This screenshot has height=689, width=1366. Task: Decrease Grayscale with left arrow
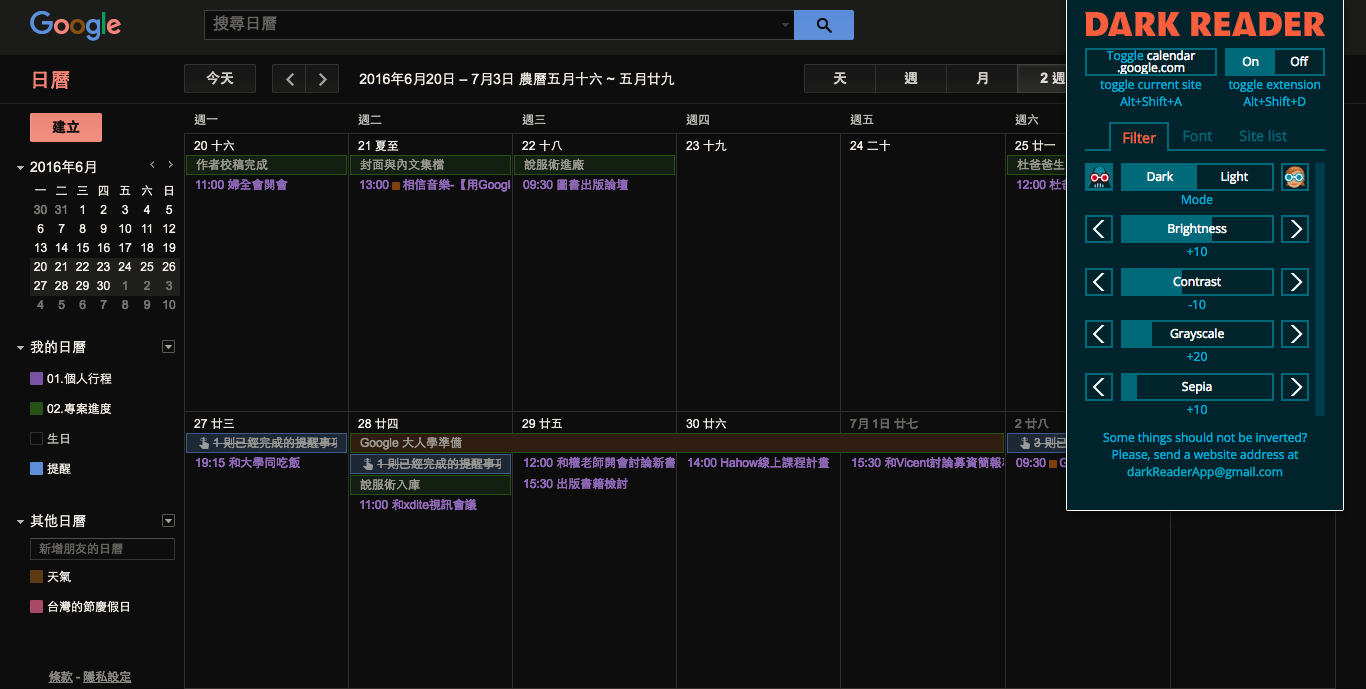point(1099,334)
